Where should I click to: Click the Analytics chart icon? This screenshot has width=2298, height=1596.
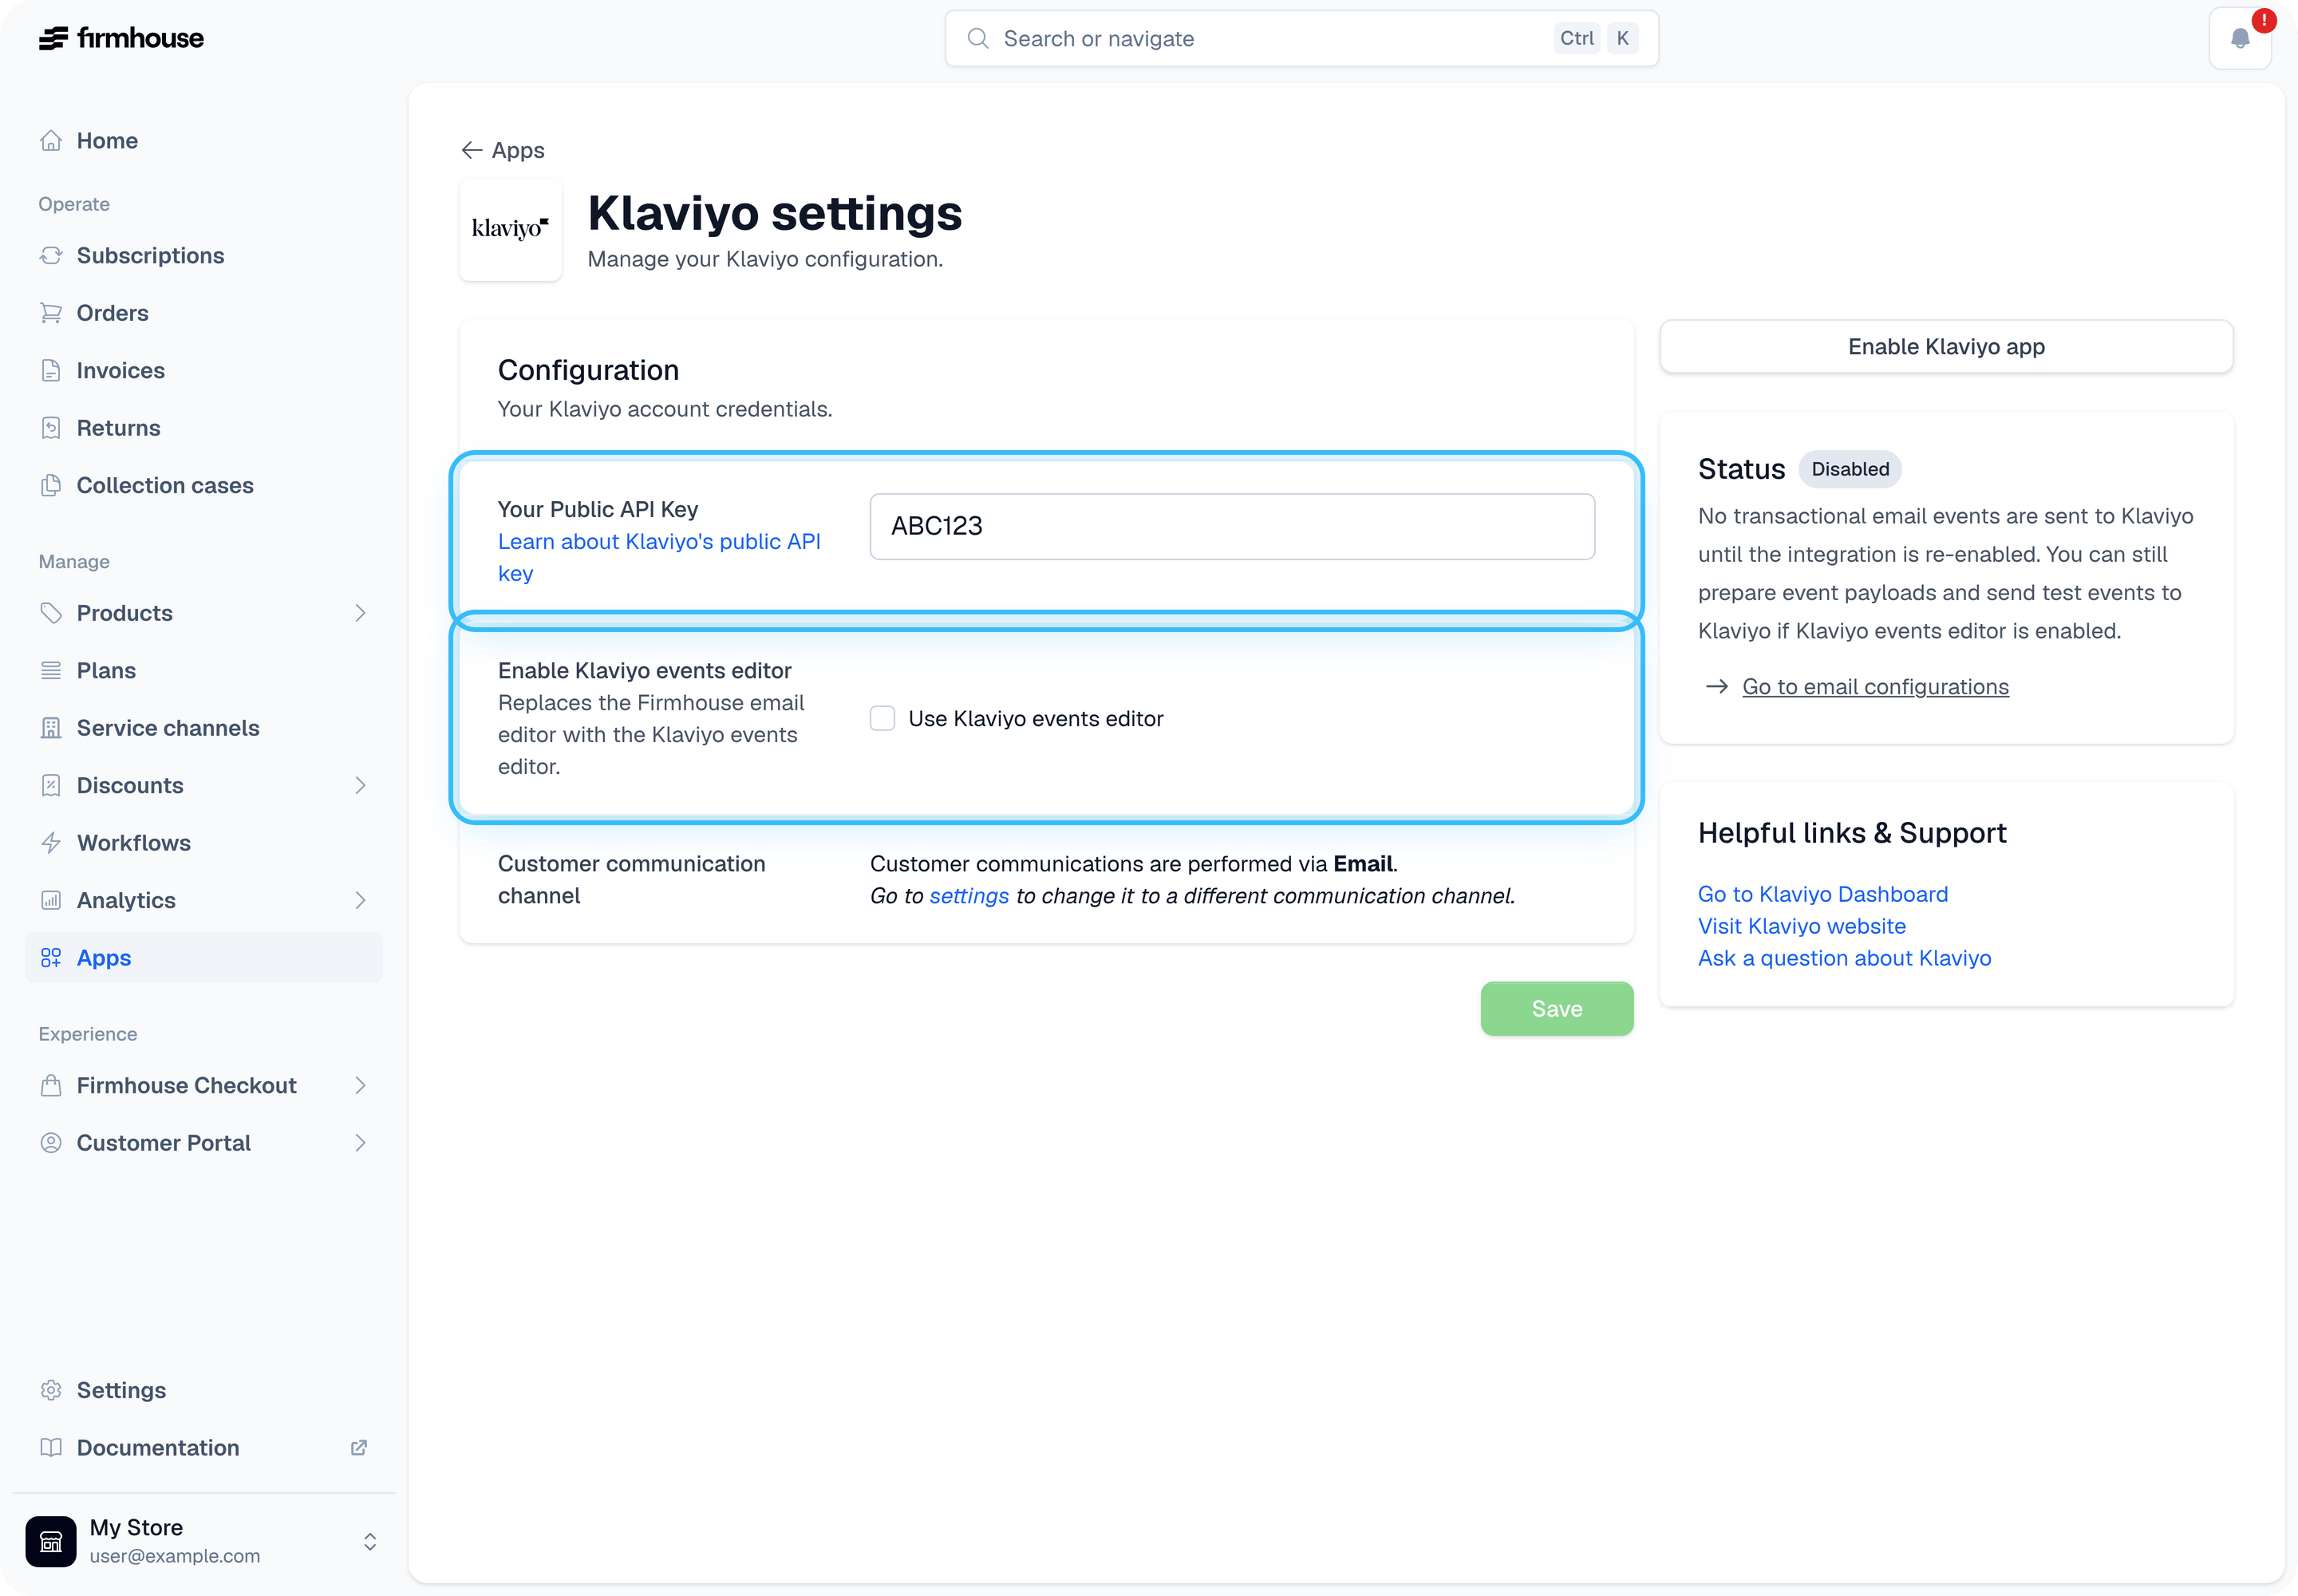[x=51, y=901]
